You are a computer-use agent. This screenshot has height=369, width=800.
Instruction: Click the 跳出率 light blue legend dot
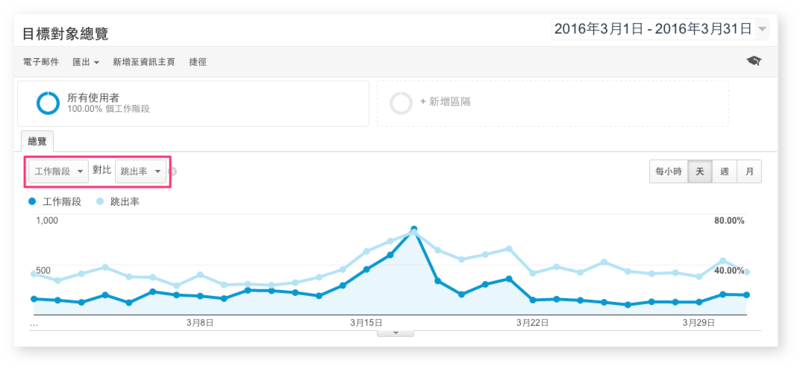pos(101,202)
